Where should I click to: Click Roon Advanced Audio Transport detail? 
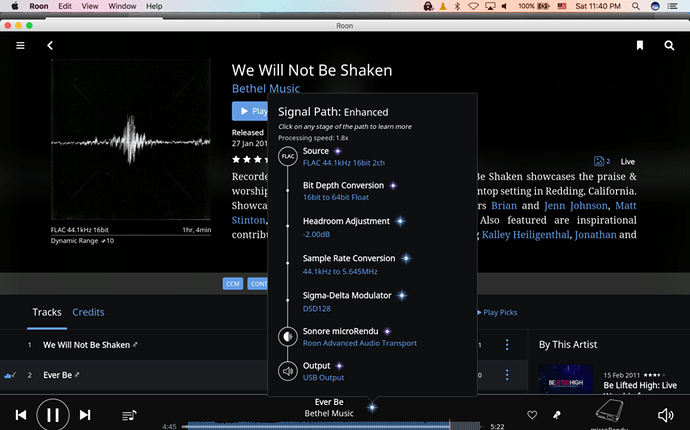point(360,343)
